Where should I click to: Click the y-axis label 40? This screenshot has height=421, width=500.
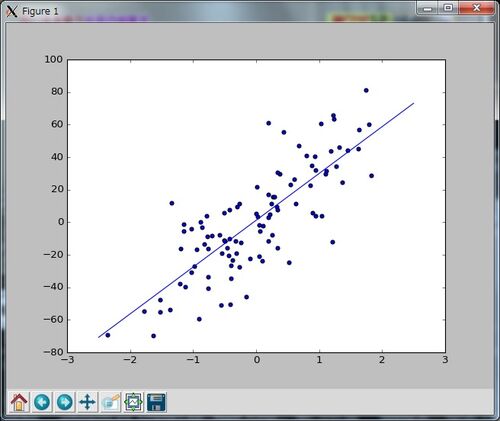coord(57,157)
